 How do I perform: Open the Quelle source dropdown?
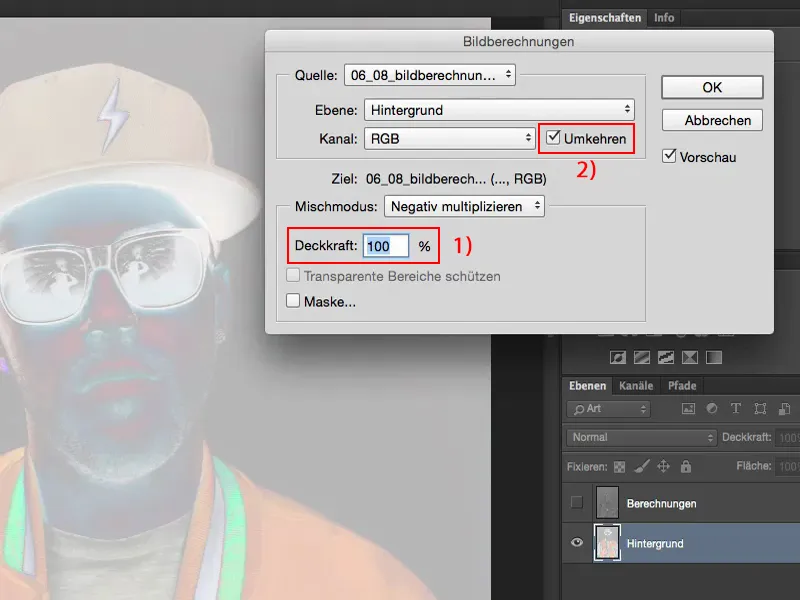pos(430,75)
